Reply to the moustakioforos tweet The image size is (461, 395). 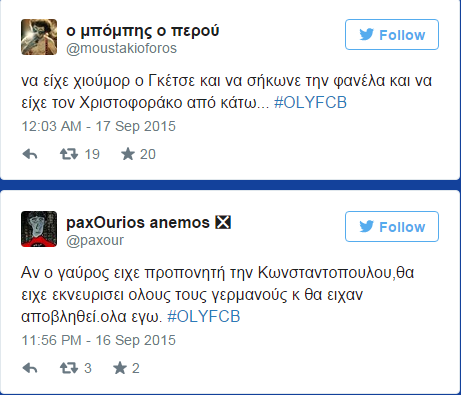pos(30,154)
